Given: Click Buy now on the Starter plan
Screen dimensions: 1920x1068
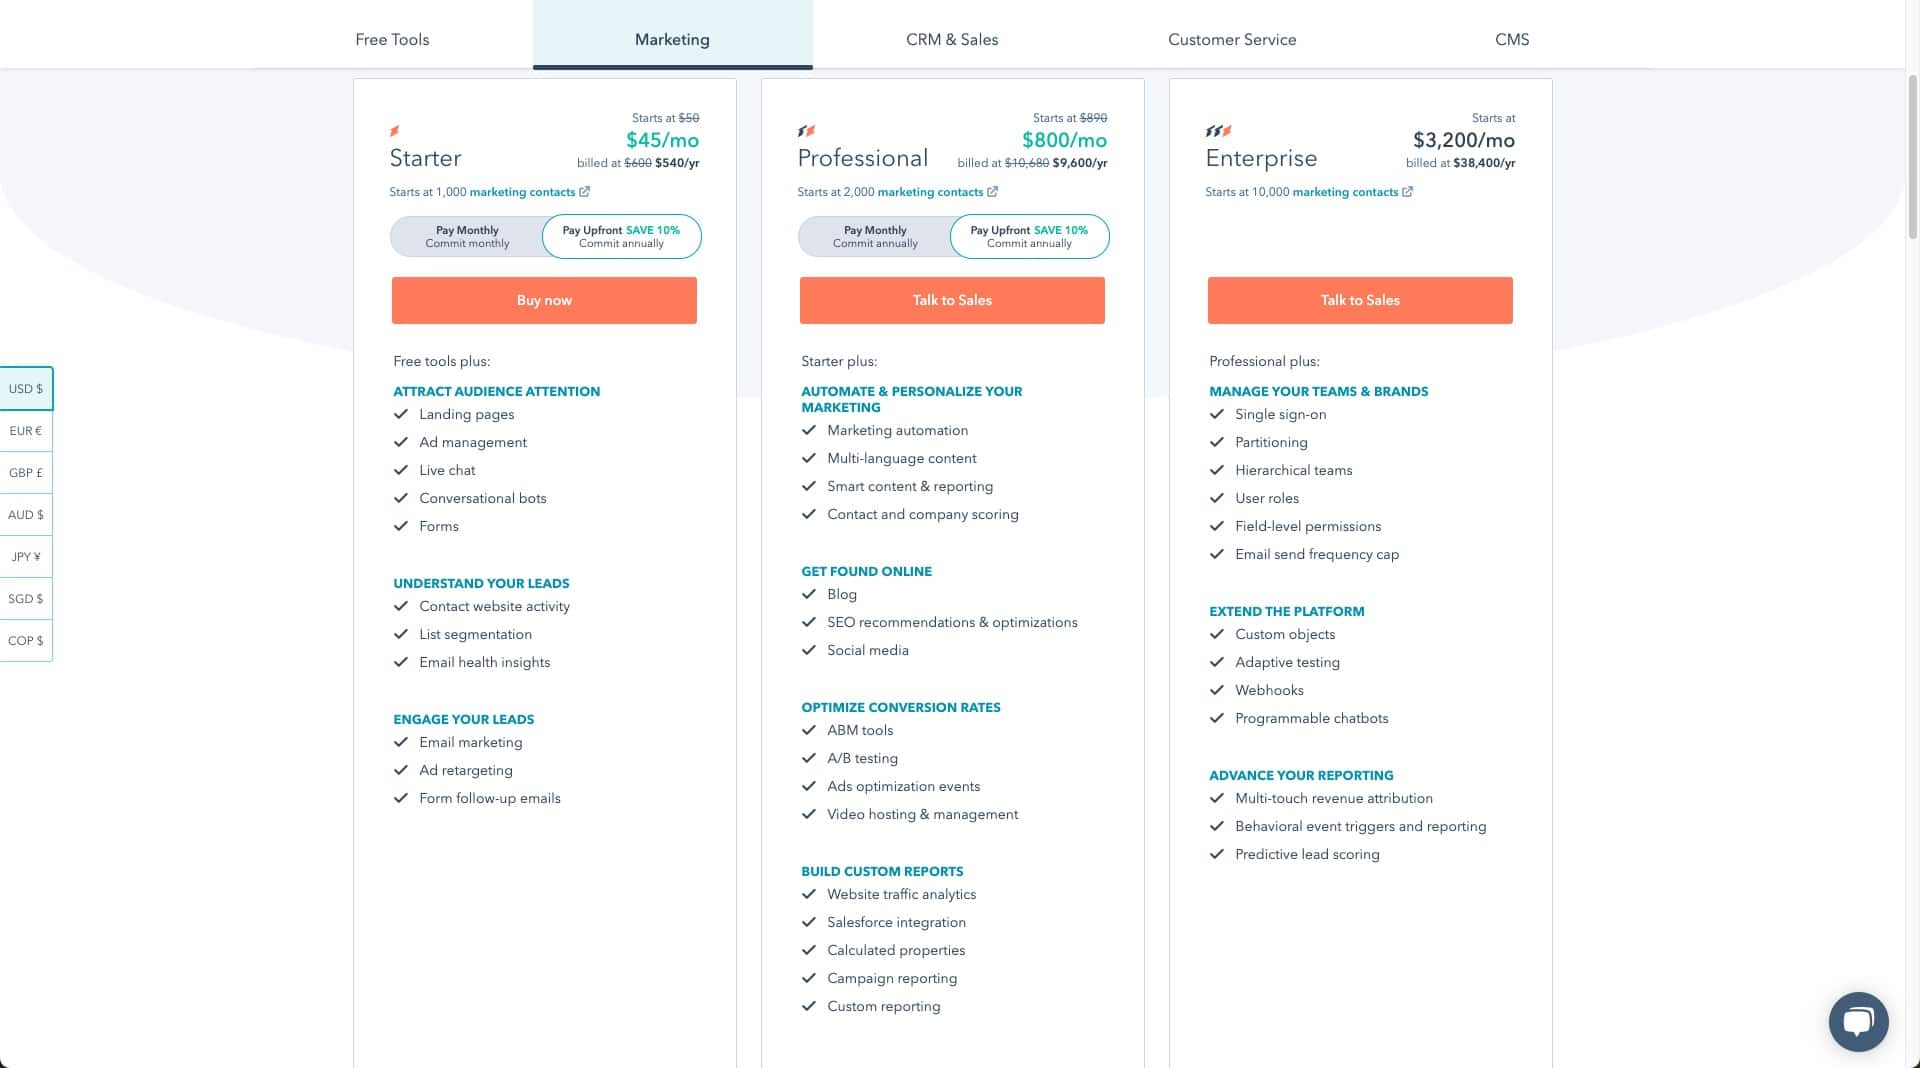Looking at the screenshot, I should (x=544, y=300).
